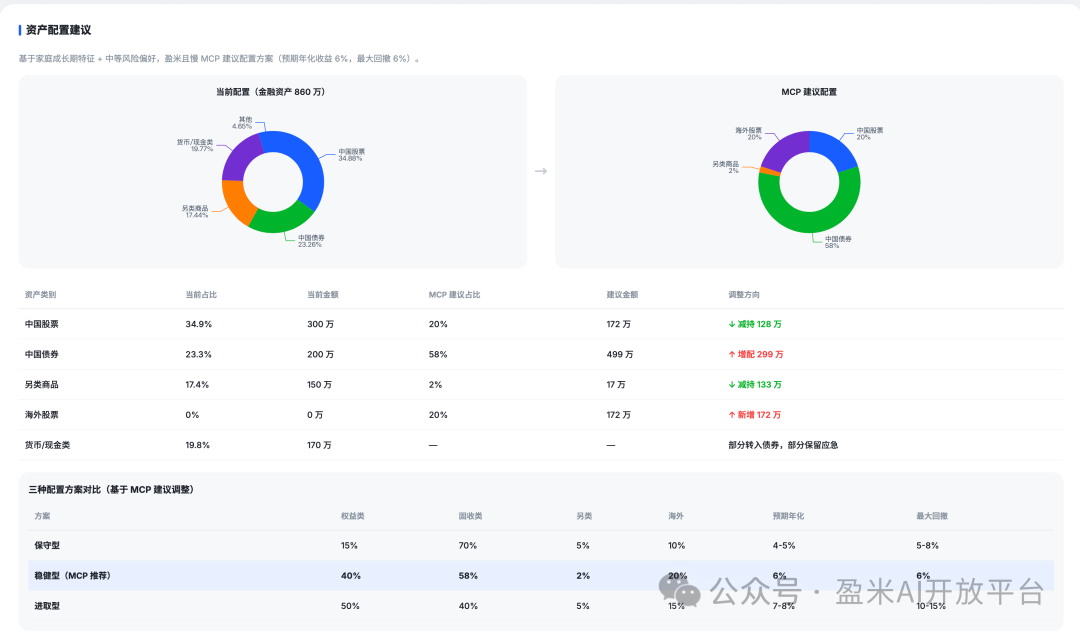Click 减持 128 万 adjustment cell

[x=755, y=324]
